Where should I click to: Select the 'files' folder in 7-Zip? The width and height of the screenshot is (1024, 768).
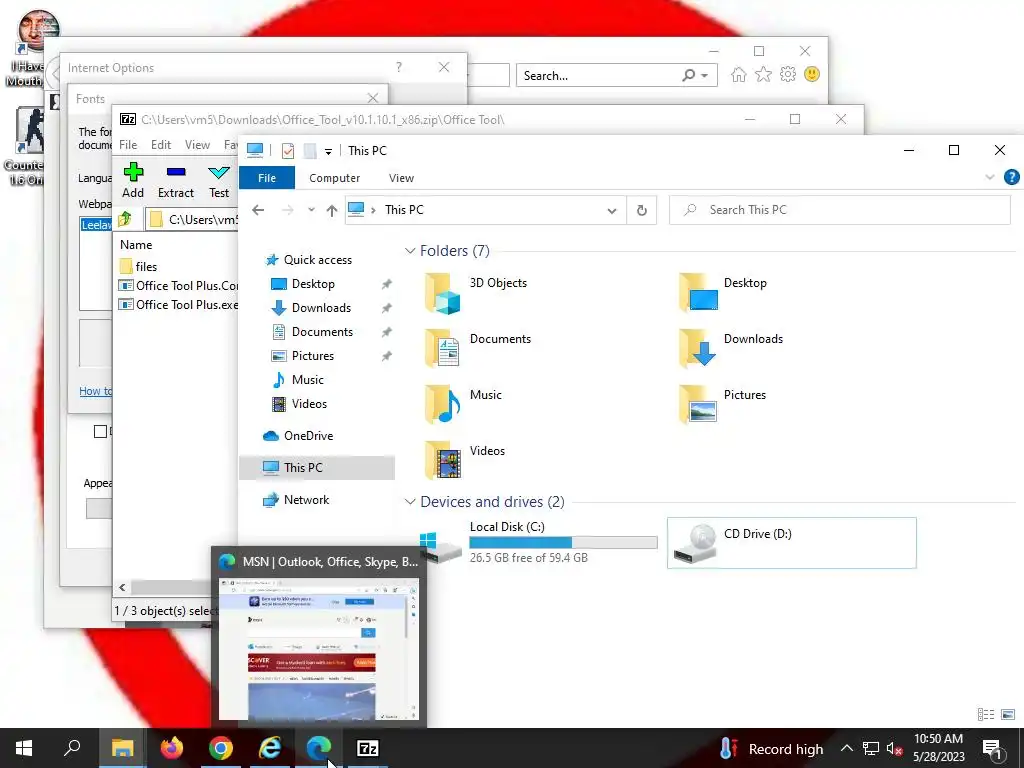[x=138, y=266]
